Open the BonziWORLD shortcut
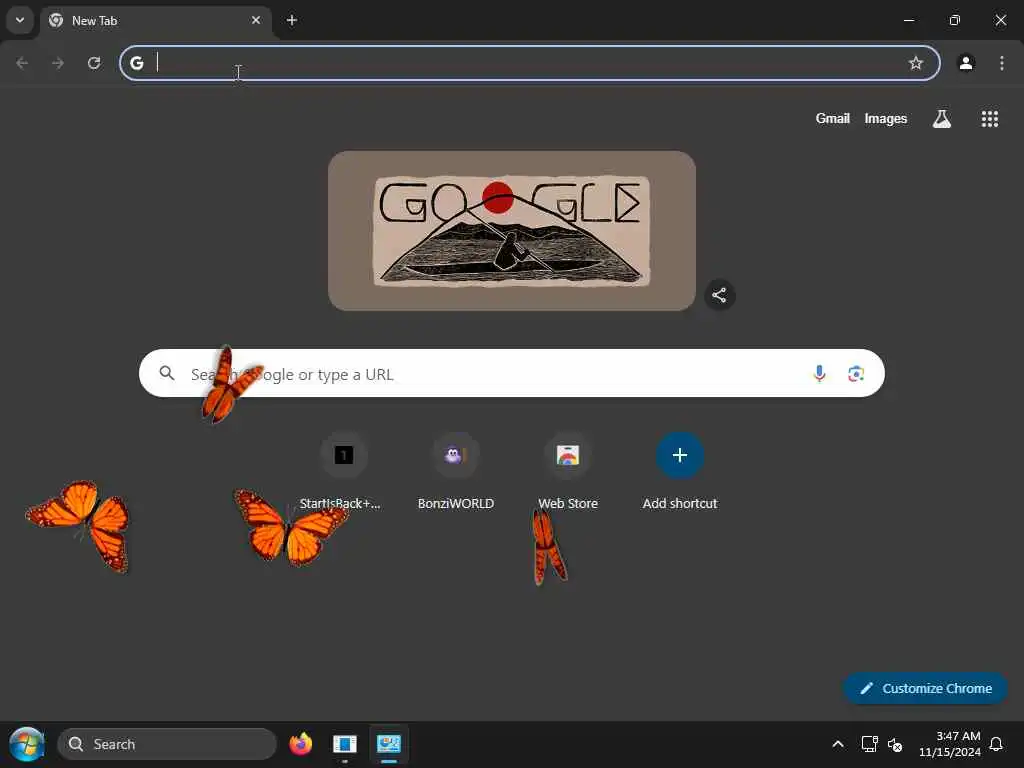This screenshot has width=1024, height=768. point(456,471)
